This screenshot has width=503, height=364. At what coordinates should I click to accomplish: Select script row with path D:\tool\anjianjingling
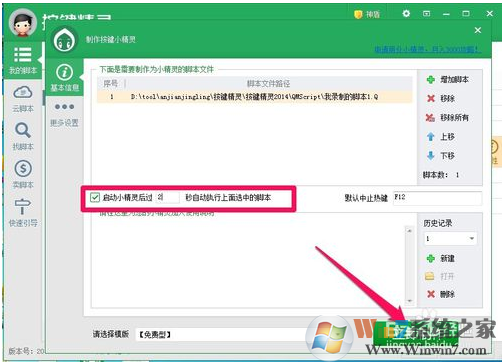(255, 97)
